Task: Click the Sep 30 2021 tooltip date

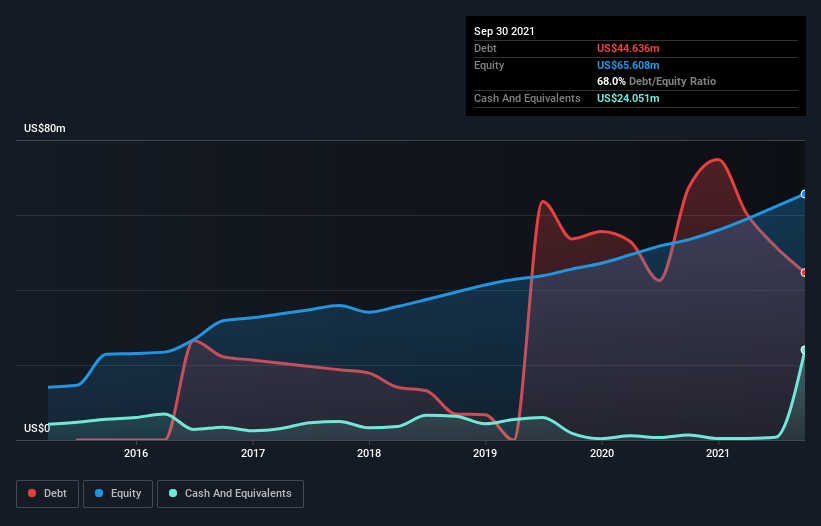Action: pyautogui.click(x=504, y=31)
